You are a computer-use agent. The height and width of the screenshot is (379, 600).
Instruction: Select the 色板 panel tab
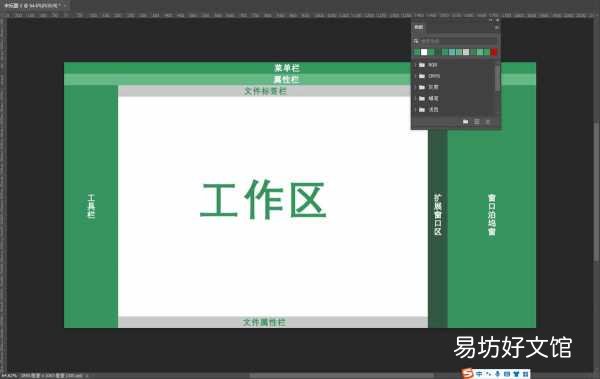point(419,27)
